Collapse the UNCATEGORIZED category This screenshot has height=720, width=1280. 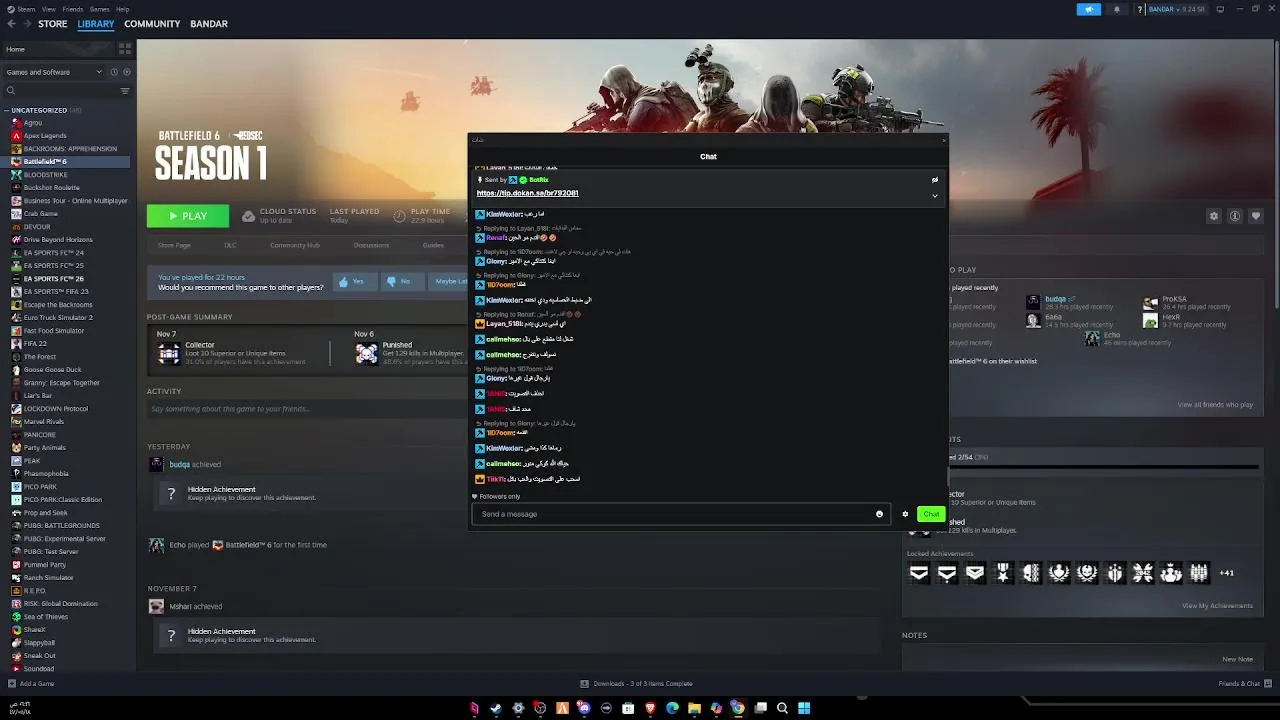[38, 110]
